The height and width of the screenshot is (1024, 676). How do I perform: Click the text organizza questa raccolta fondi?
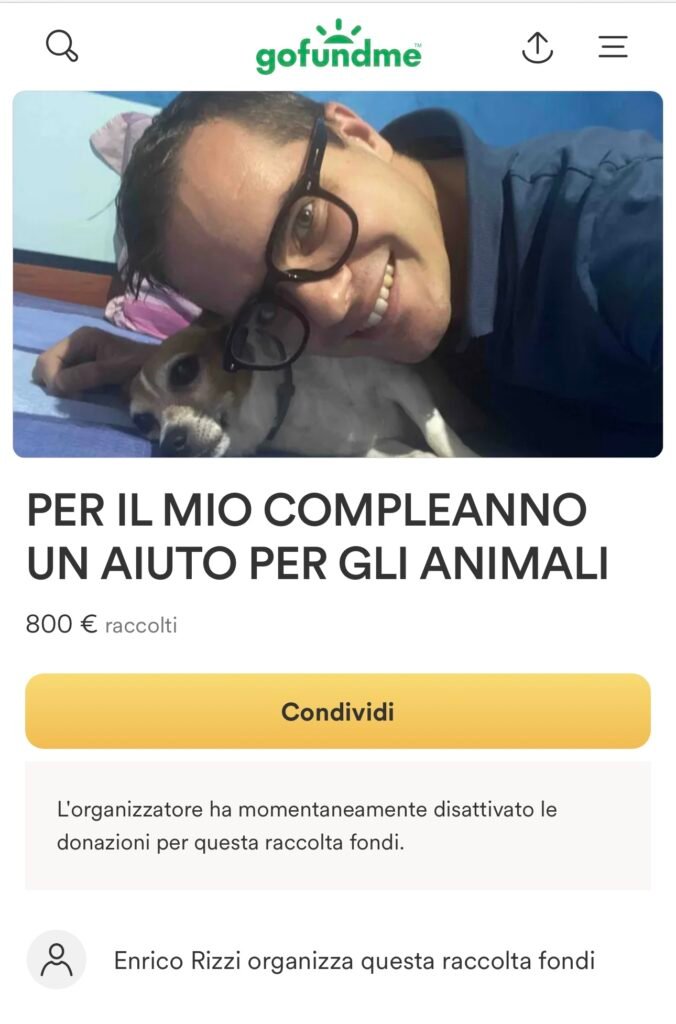[421, 961]
